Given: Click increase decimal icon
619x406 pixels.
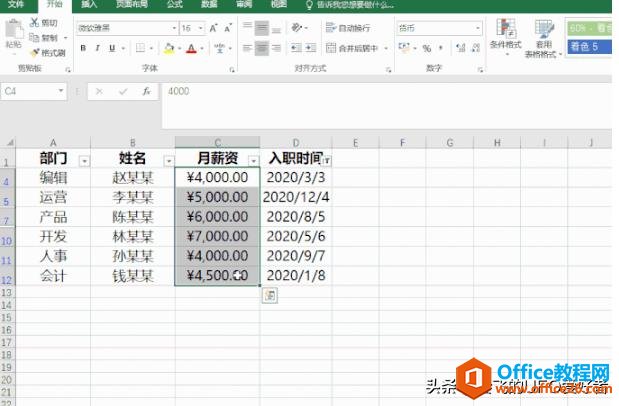Looking at the screenshot, I should 460,48.
